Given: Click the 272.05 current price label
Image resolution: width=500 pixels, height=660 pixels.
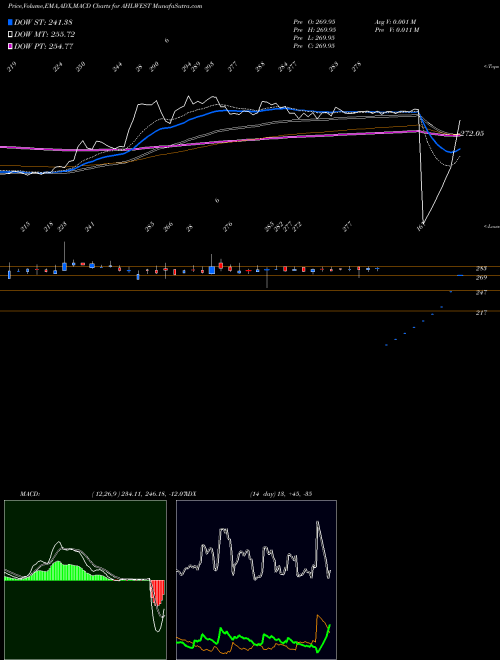Looking at the screenshot, I should 472,133.
